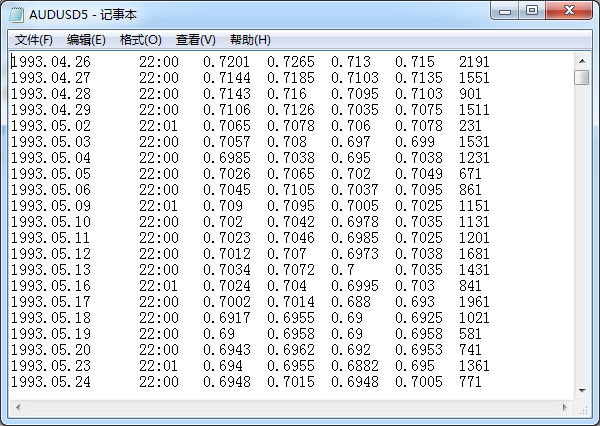Click the horizontal scrollbar right arrow
Image resolution: width=600 pixels, height=426 pixels.
coord(565,407)
